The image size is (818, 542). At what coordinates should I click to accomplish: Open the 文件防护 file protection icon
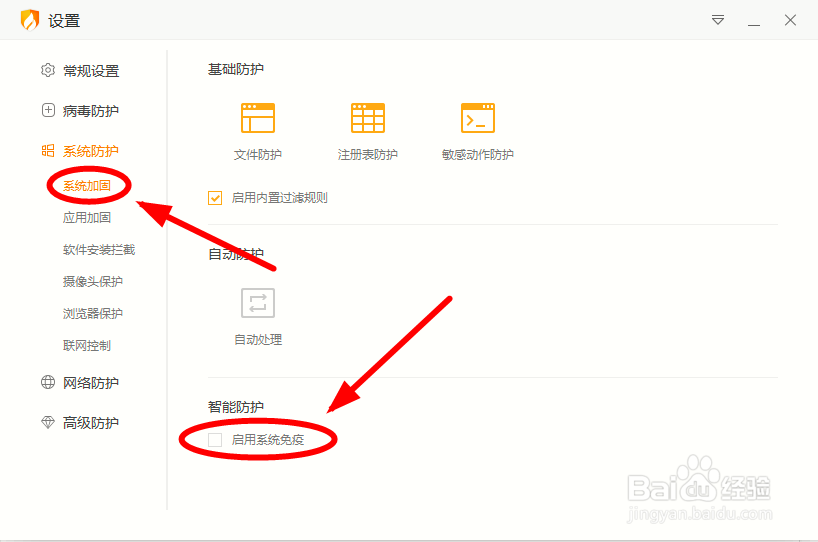coord(258,118)
